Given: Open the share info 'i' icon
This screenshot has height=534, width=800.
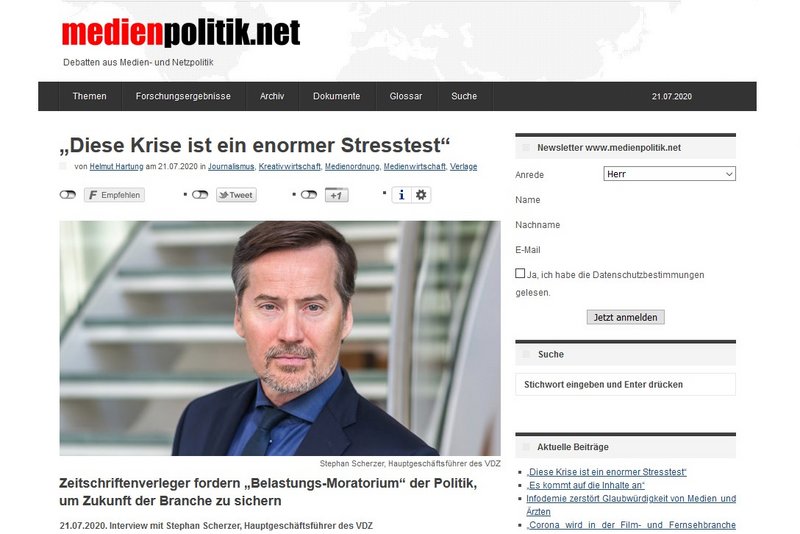Looking at the screenshot, I should click(402, 195).
